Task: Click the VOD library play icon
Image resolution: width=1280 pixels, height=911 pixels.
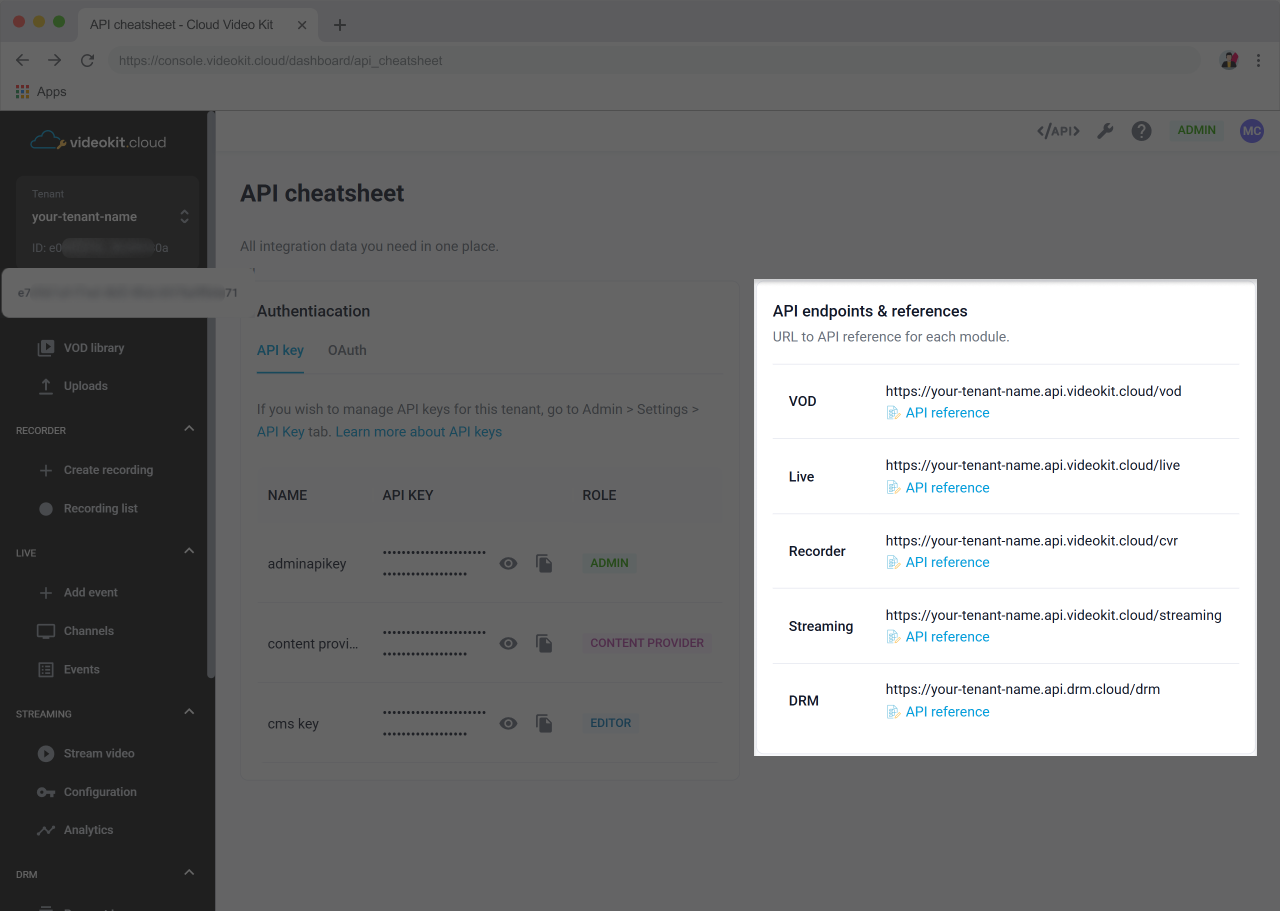Action: [x=45, y=348]
